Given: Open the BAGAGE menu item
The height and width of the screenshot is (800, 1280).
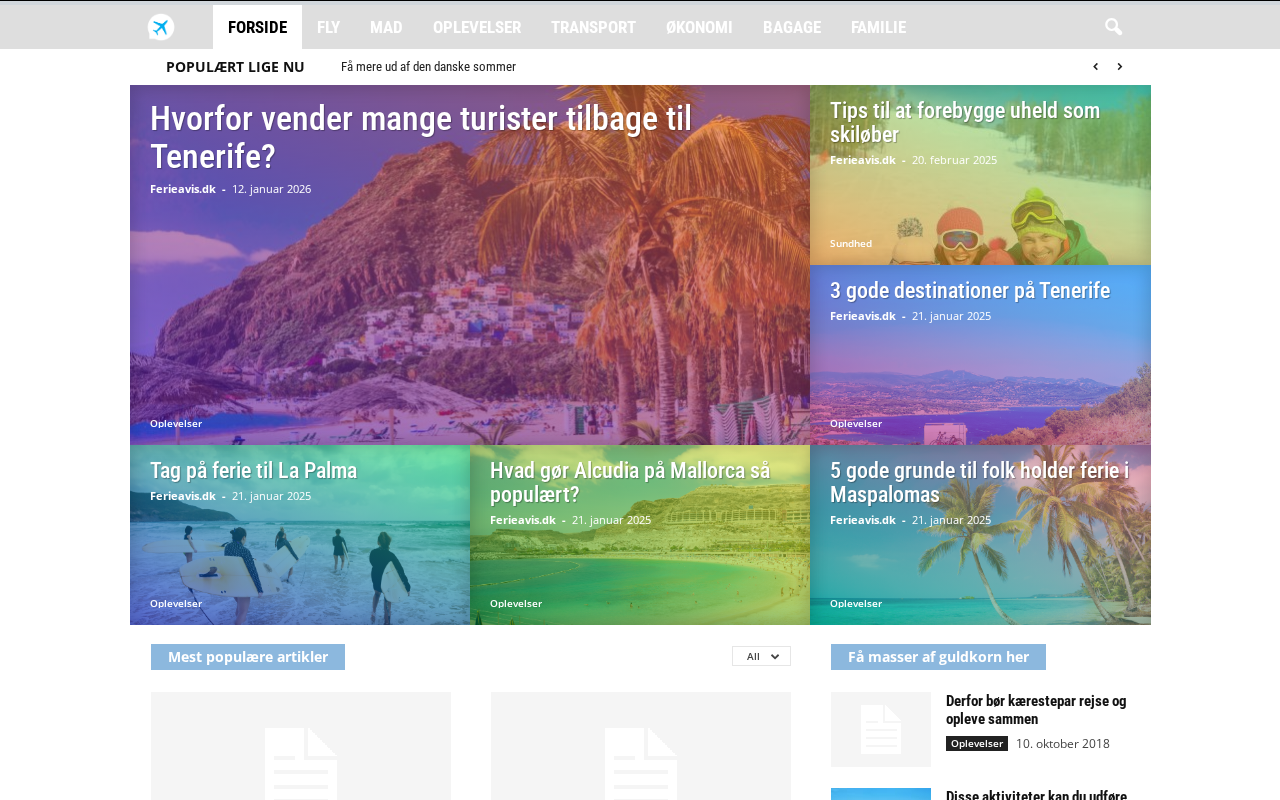Looking at the screenshot, I should (792, 27).
